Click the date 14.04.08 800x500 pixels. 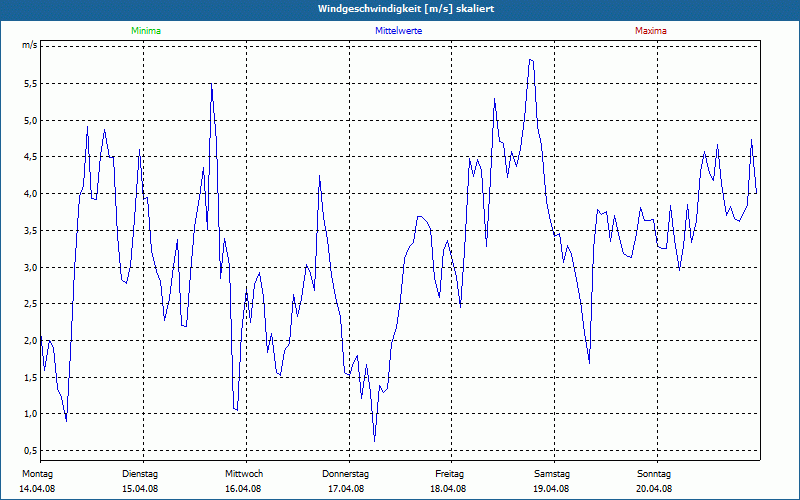coord(37,489)
